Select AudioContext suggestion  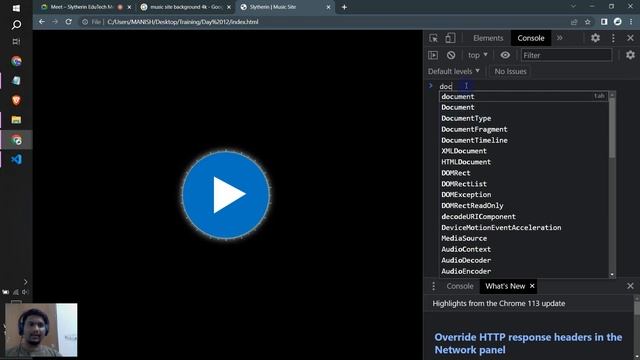coord(524,249)
